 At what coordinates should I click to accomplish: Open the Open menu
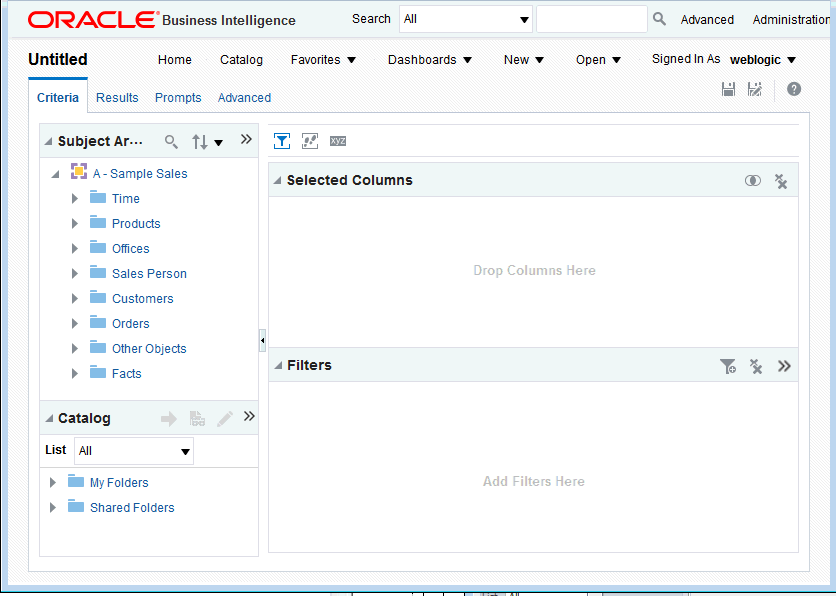click(598, 60)
